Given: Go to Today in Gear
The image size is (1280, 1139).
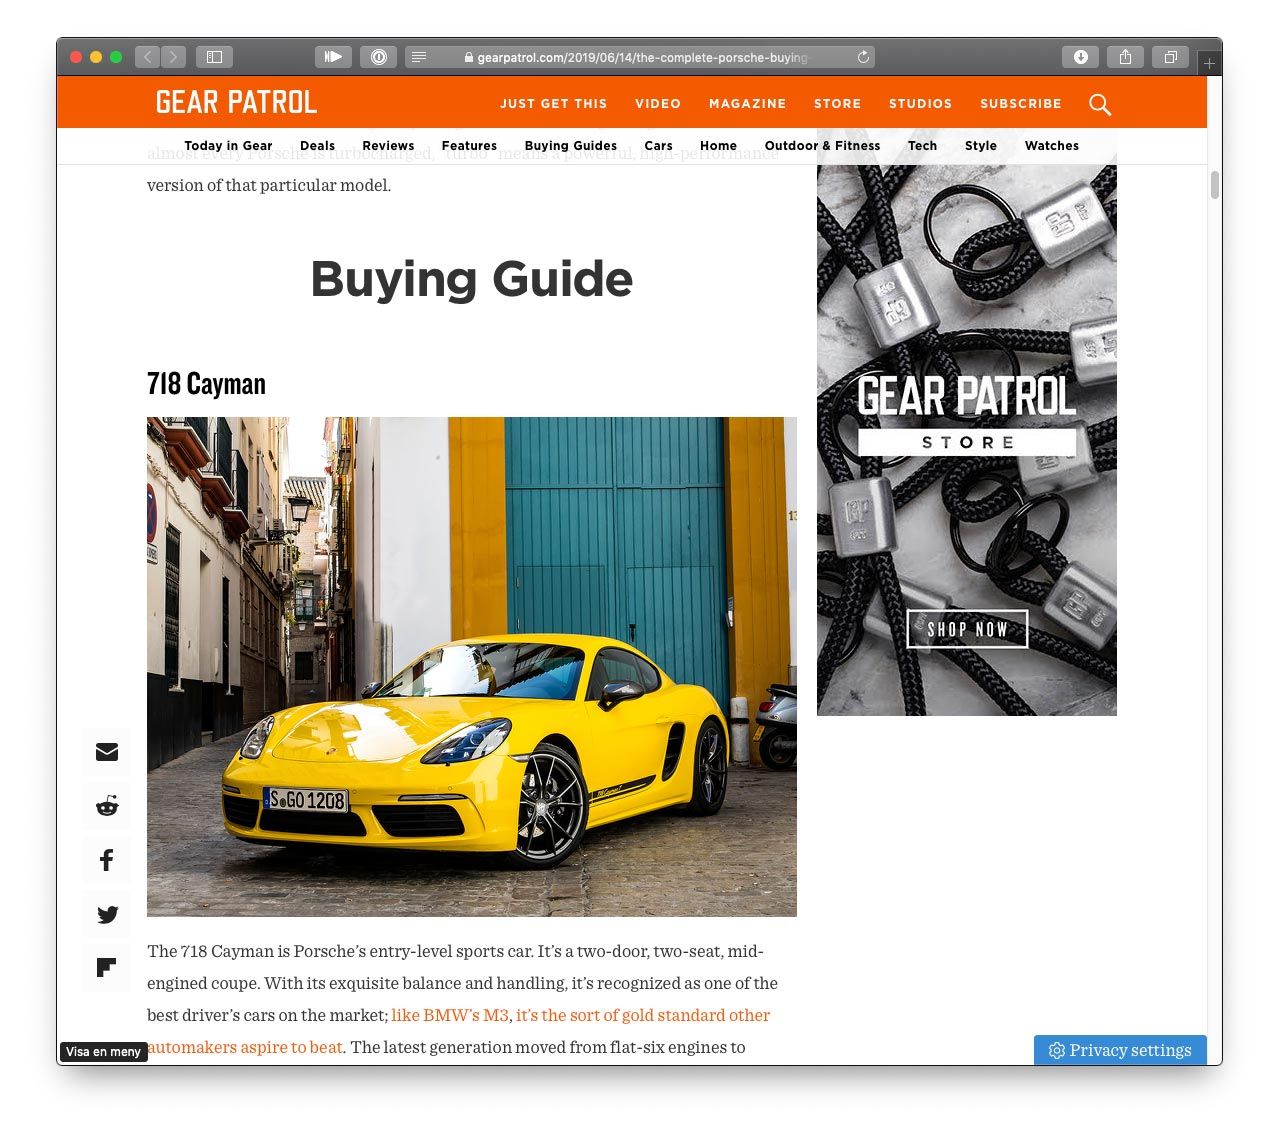Looking at the screenshot, I should (x=228, y=146).
